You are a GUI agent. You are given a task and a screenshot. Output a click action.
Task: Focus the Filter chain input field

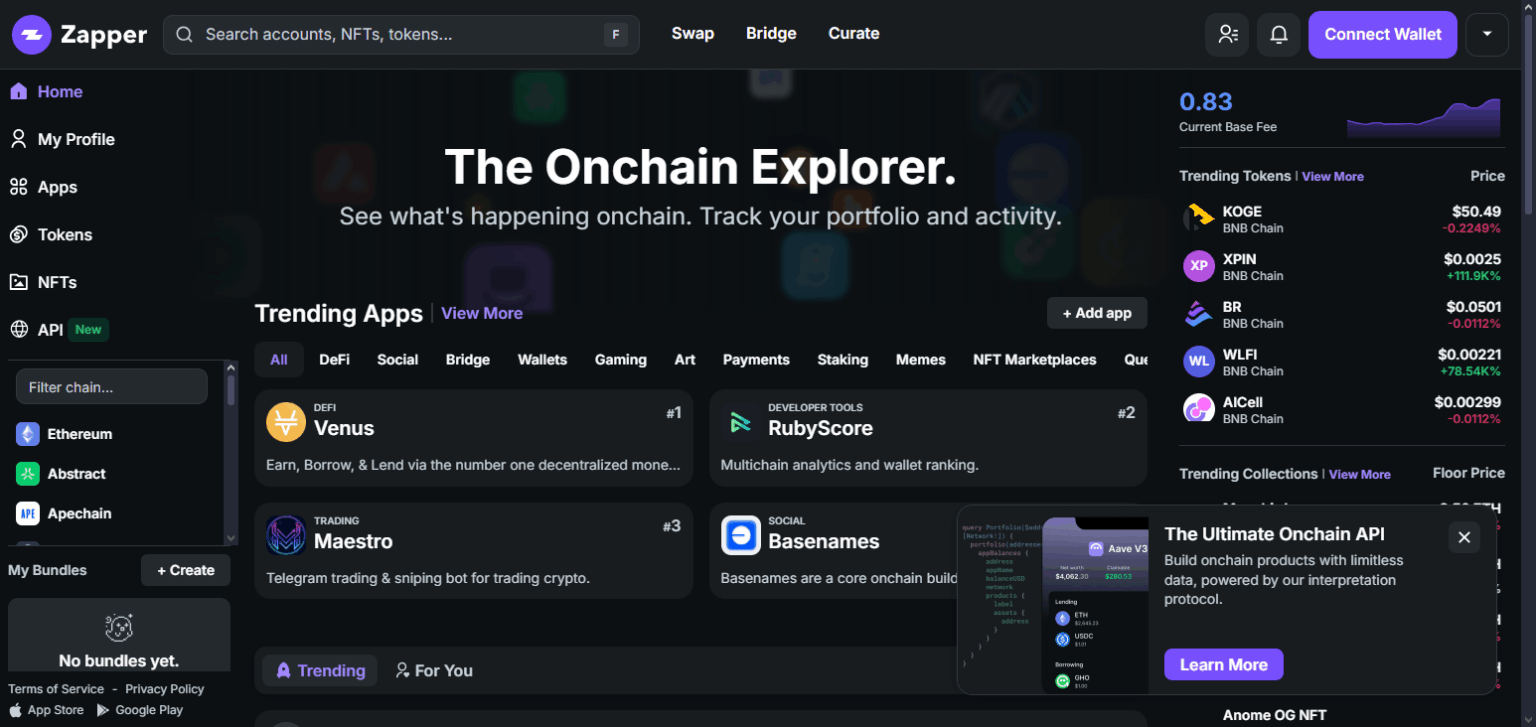[112, 387]
